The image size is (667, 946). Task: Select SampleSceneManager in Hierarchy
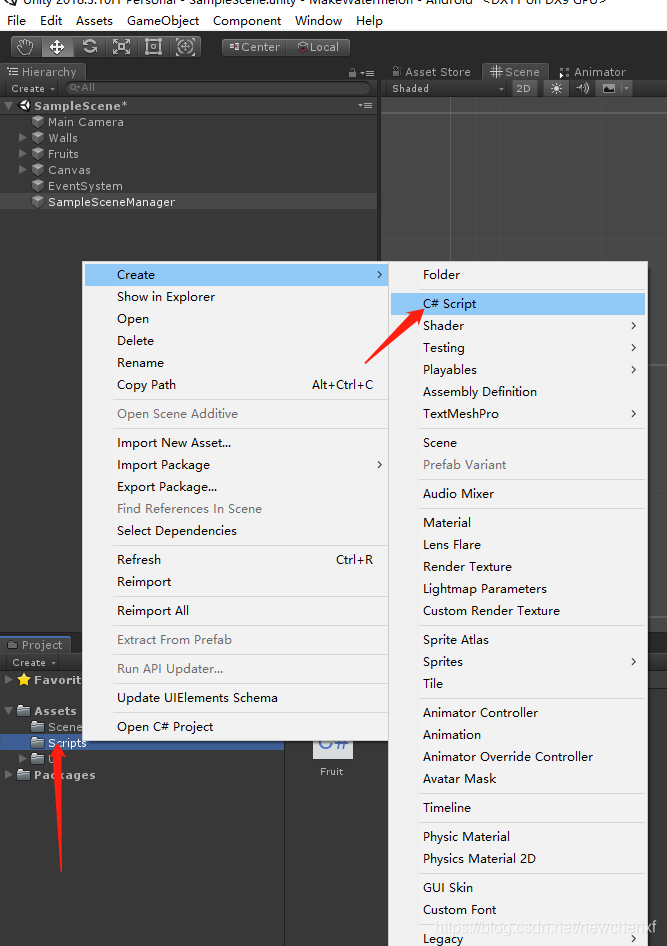point(112,202)
